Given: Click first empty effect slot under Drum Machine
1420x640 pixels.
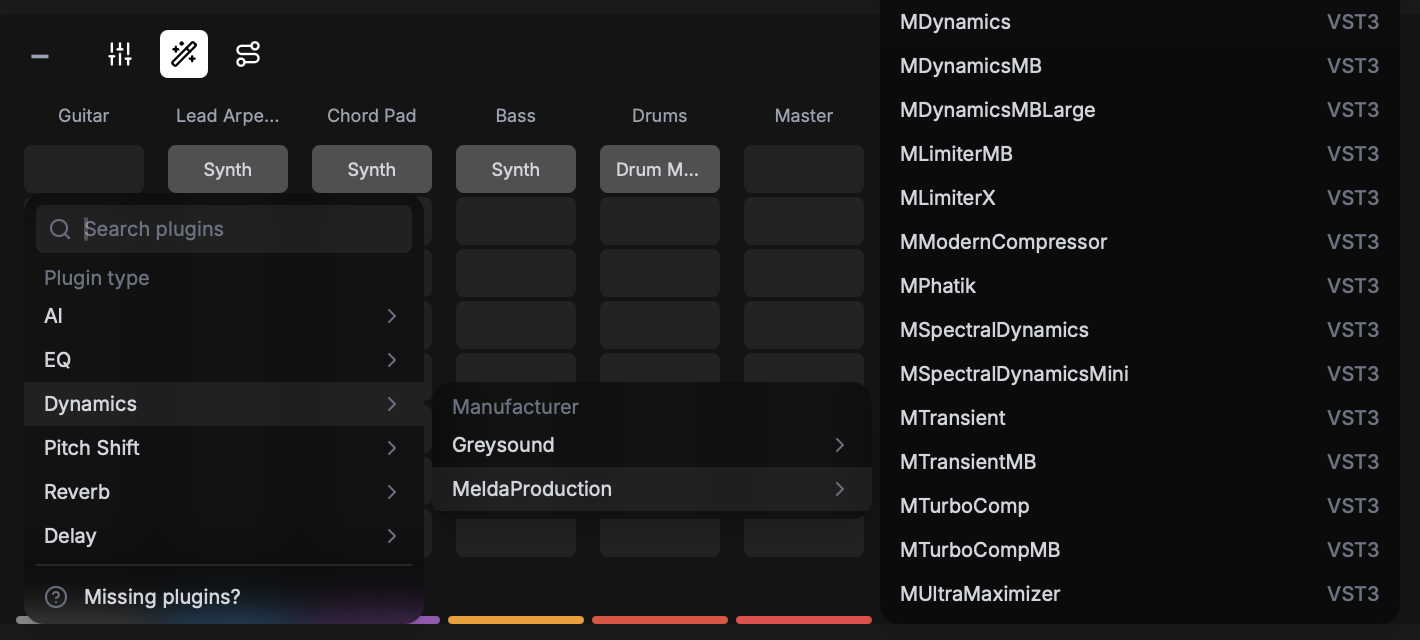Looking at the screenshot, I should [x=660, y=221].
